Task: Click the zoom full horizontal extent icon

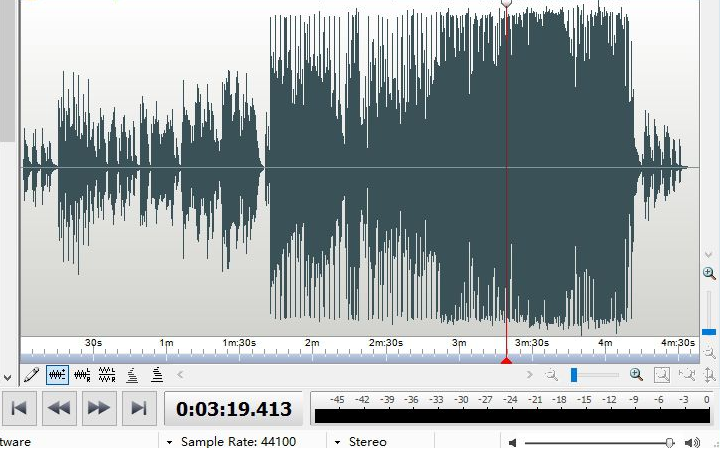Action: (687, 375)
